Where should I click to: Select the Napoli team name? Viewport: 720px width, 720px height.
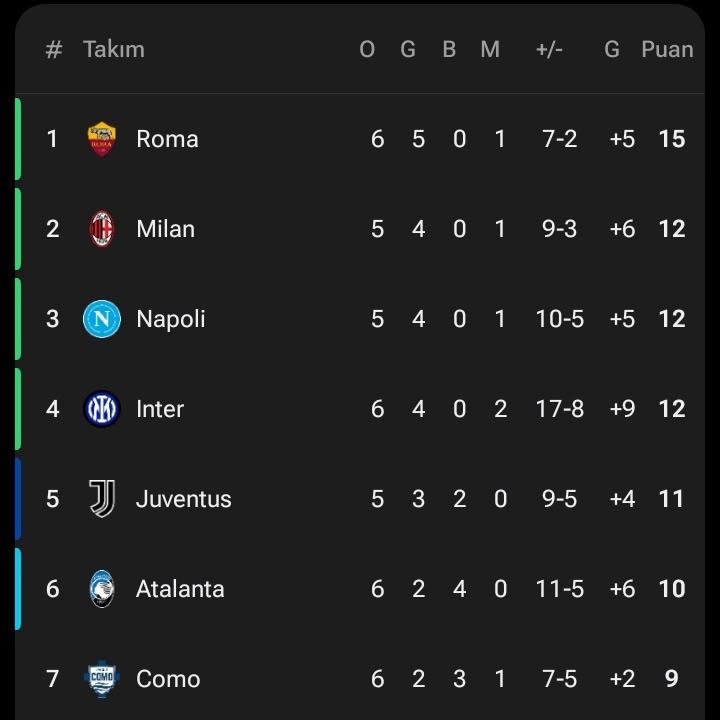[170, 319]
